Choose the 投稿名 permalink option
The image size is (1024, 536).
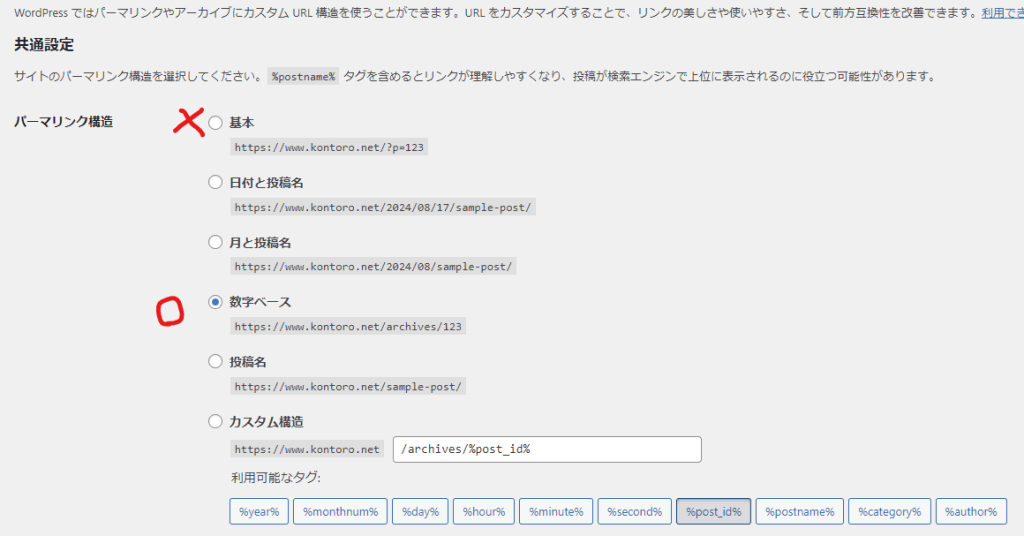click(215, 362)
